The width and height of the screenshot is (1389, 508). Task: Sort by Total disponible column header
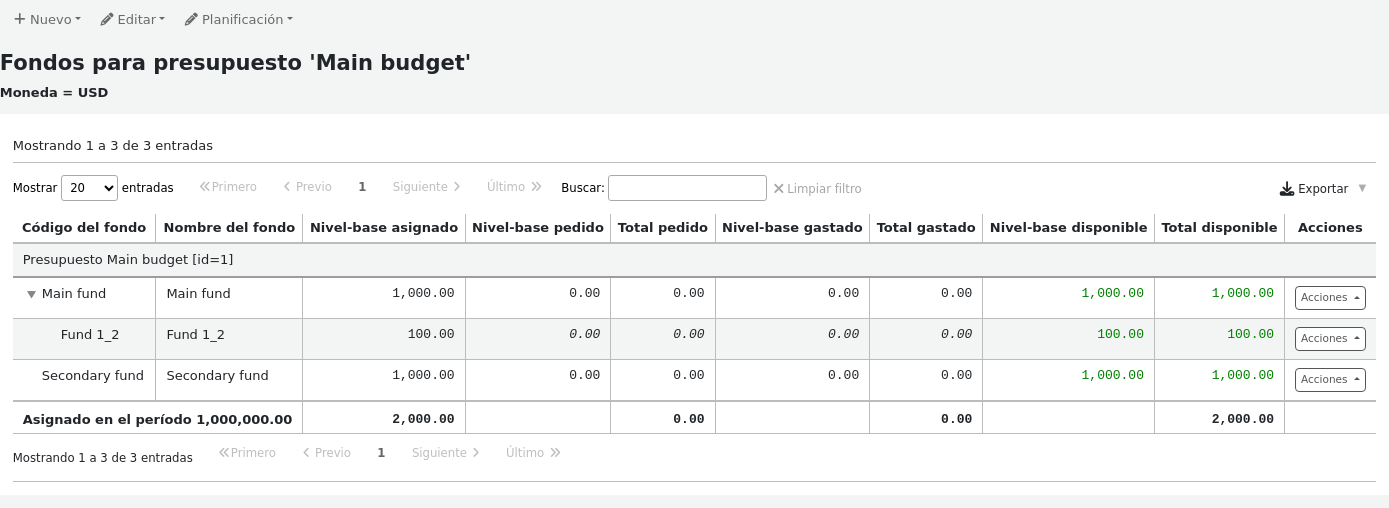1219,228
